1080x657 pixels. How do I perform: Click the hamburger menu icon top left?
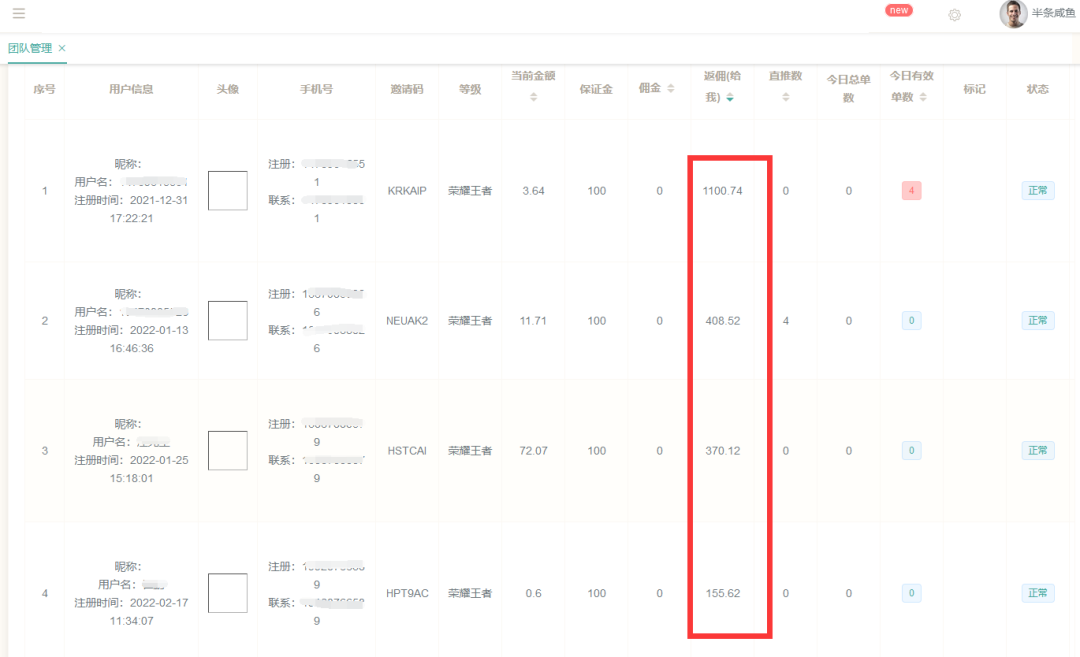[18, 15]
